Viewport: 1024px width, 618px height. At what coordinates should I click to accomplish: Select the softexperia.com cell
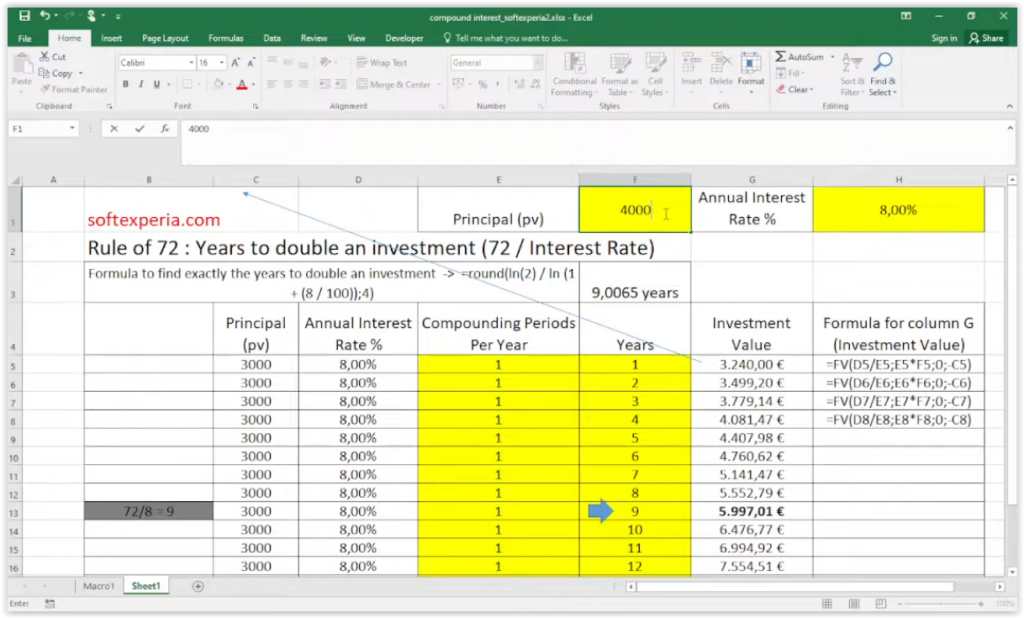(x=149, y=210)
